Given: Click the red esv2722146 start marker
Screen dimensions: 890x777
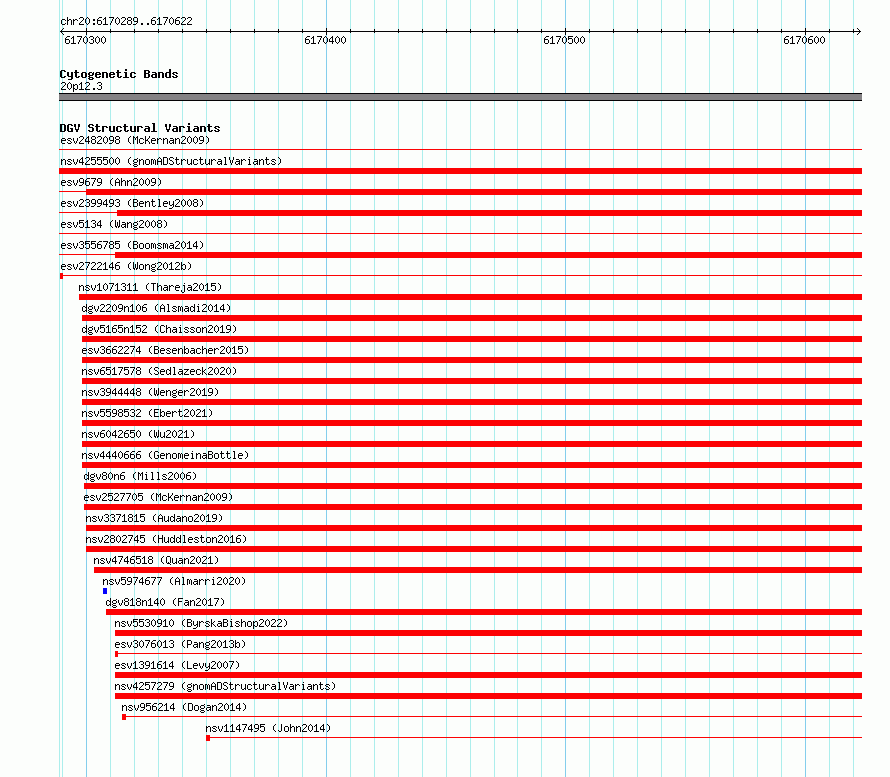Looking at the screenshot, I should 61,276.
